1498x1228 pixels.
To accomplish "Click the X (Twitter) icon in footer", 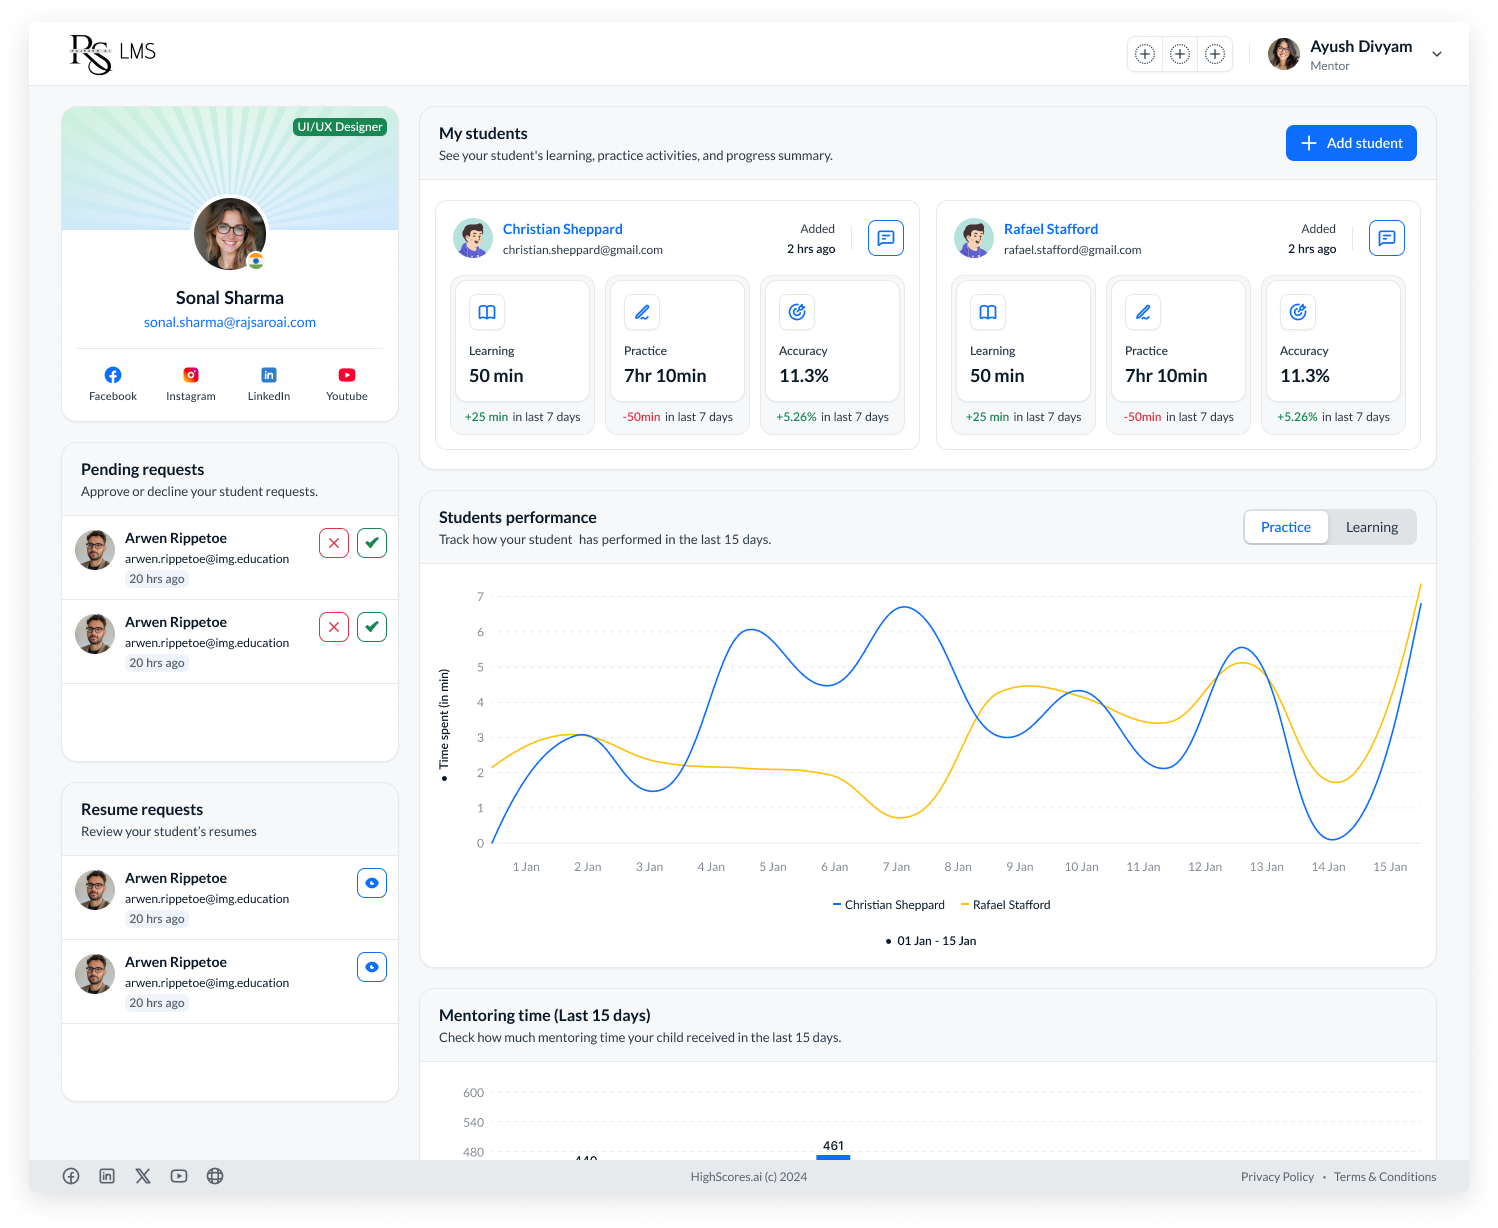I will click(x=143, y=1176).
